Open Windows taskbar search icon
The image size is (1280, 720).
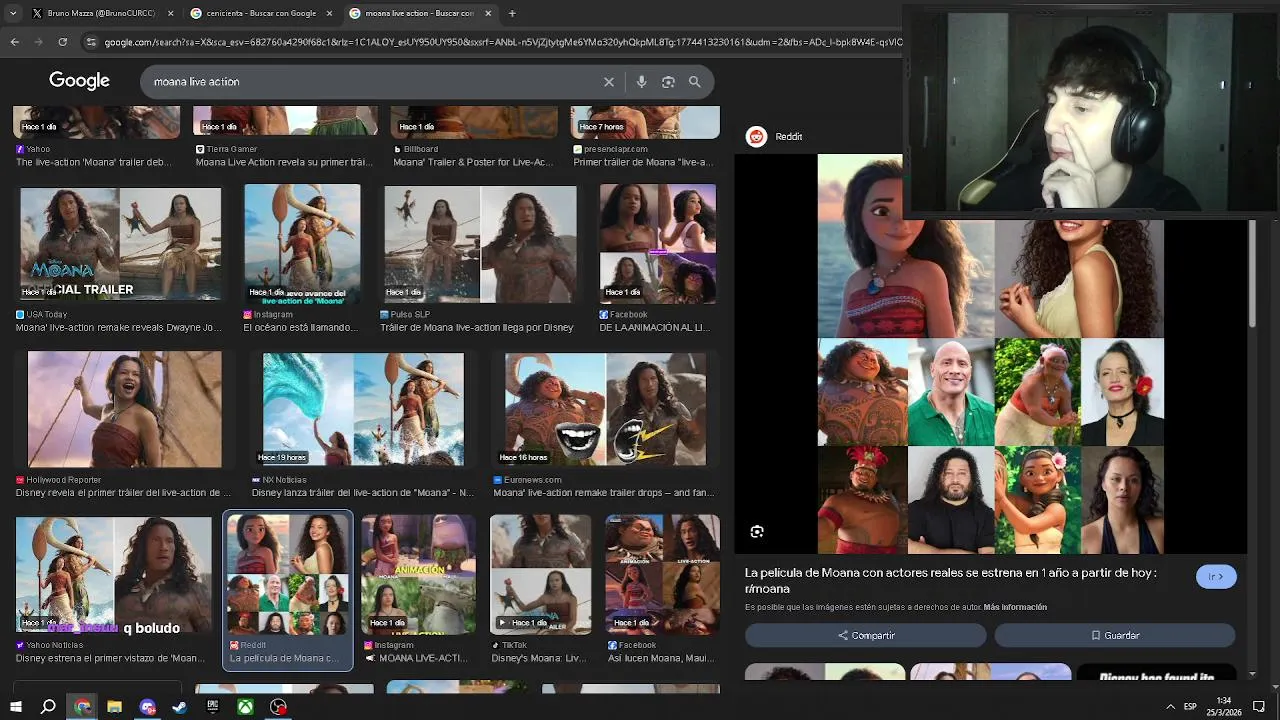(48, 707)
